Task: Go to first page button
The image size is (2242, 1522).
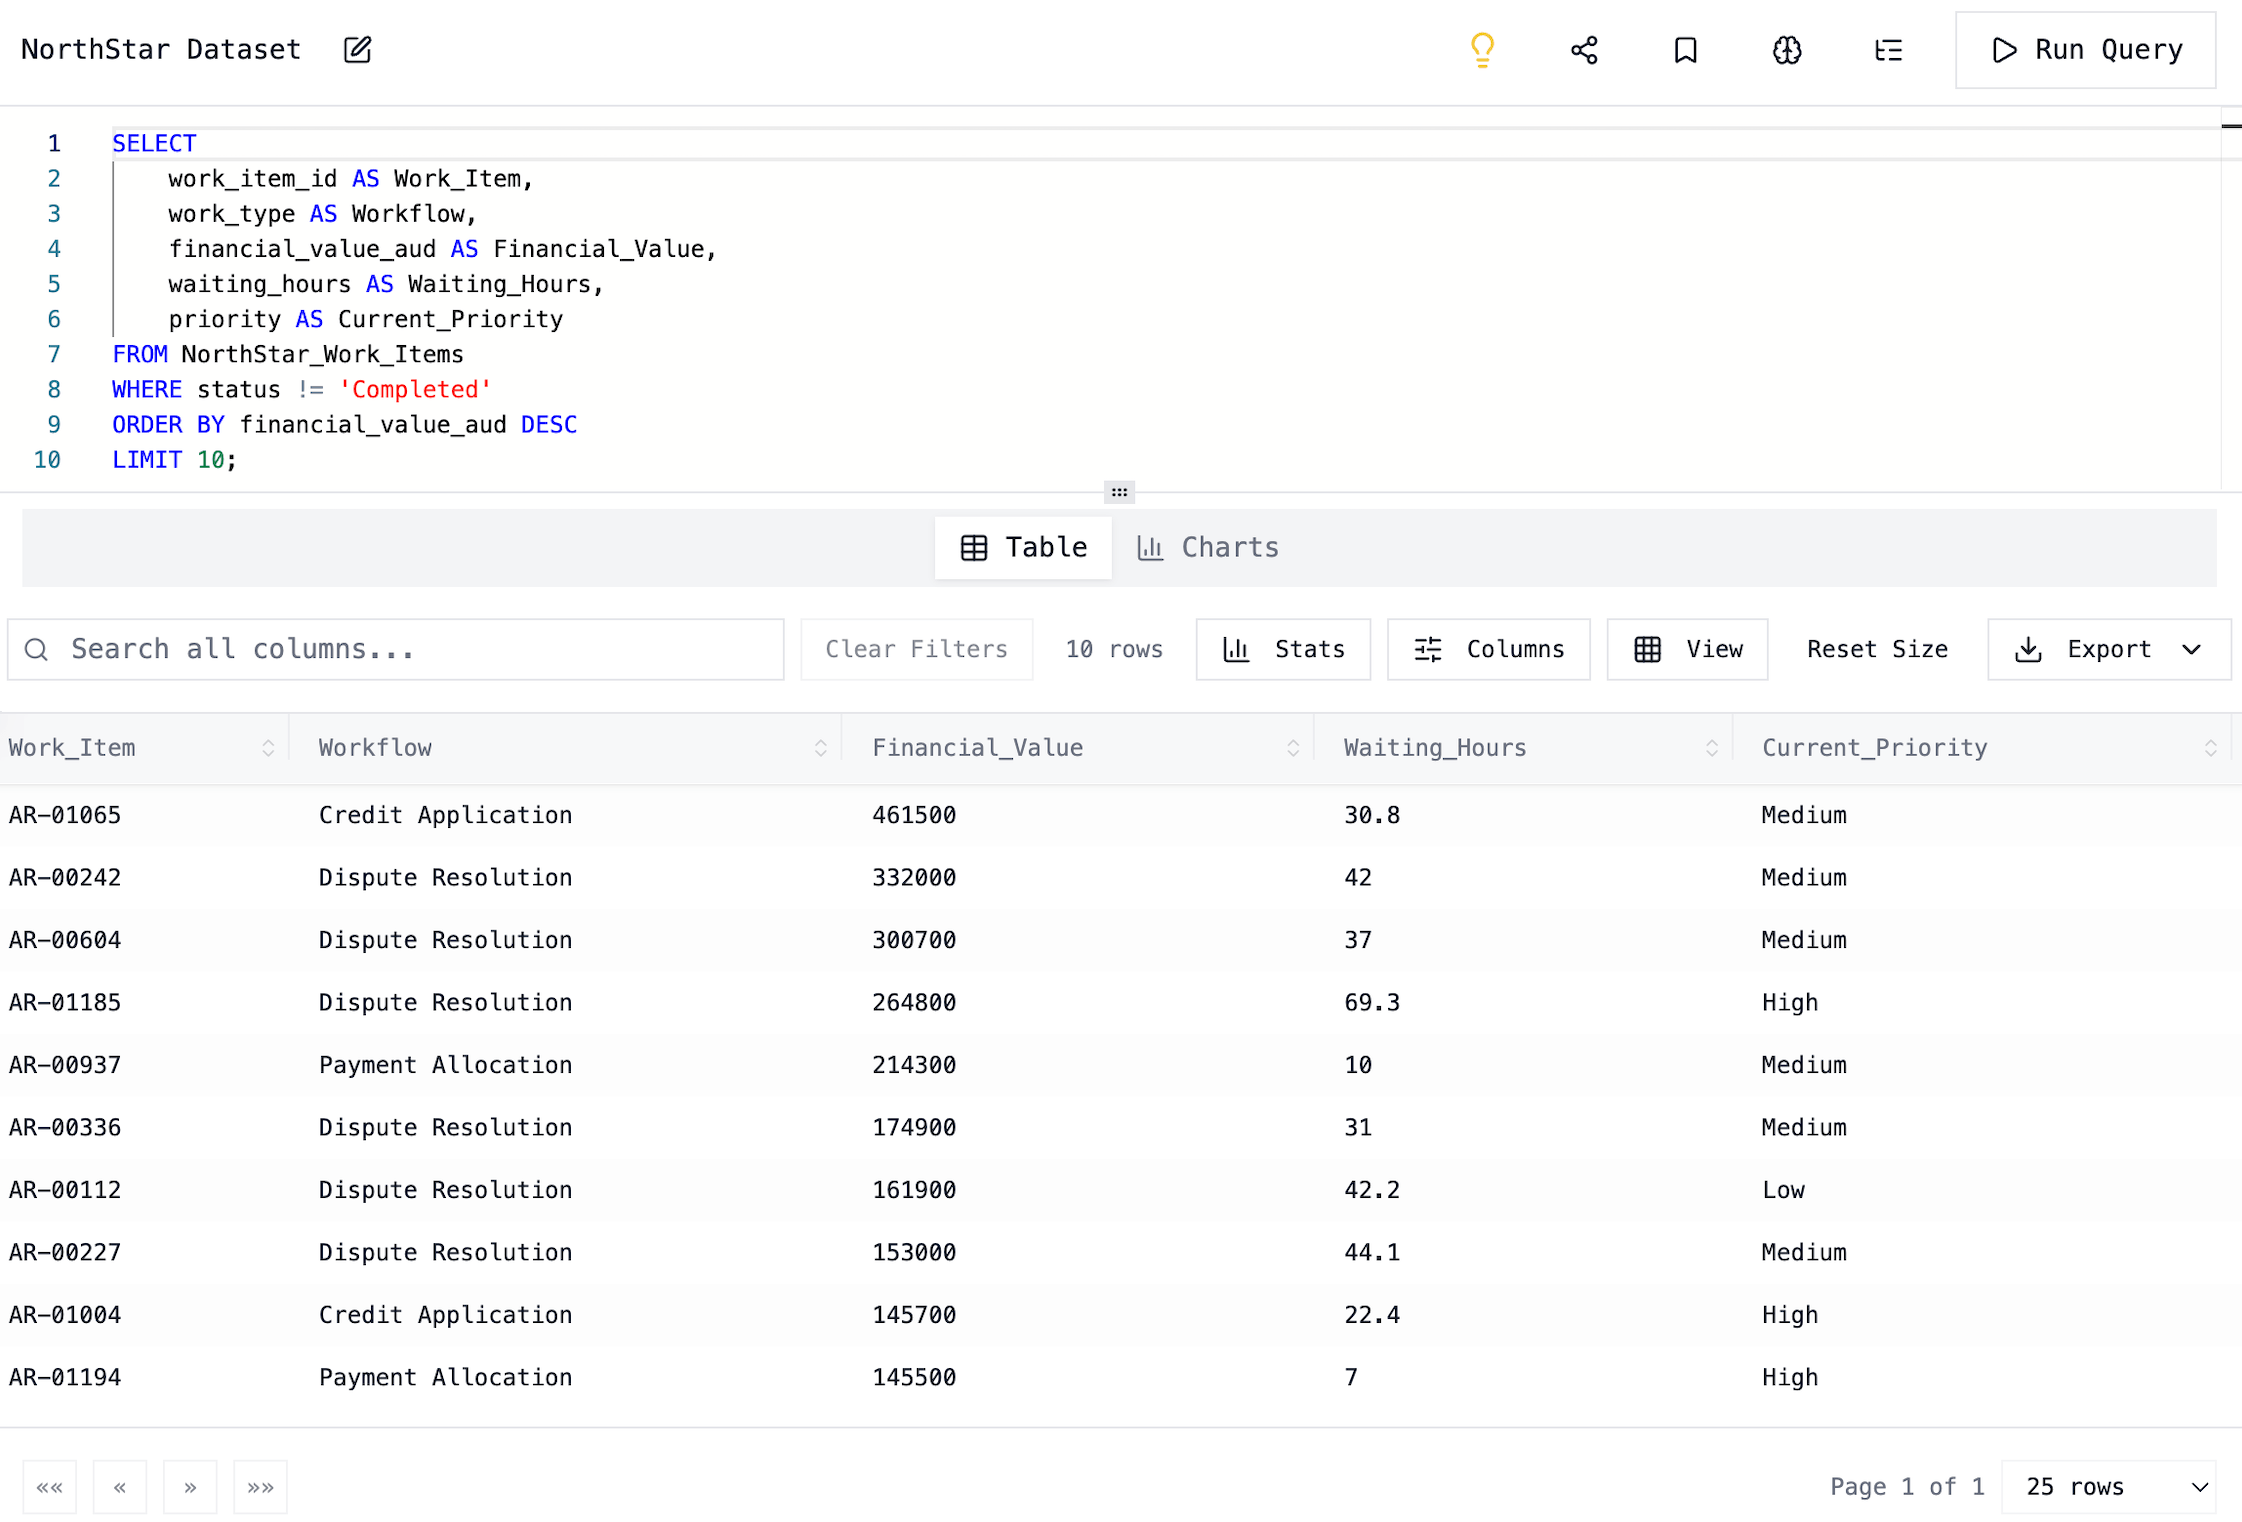Action: [50, 1487]
